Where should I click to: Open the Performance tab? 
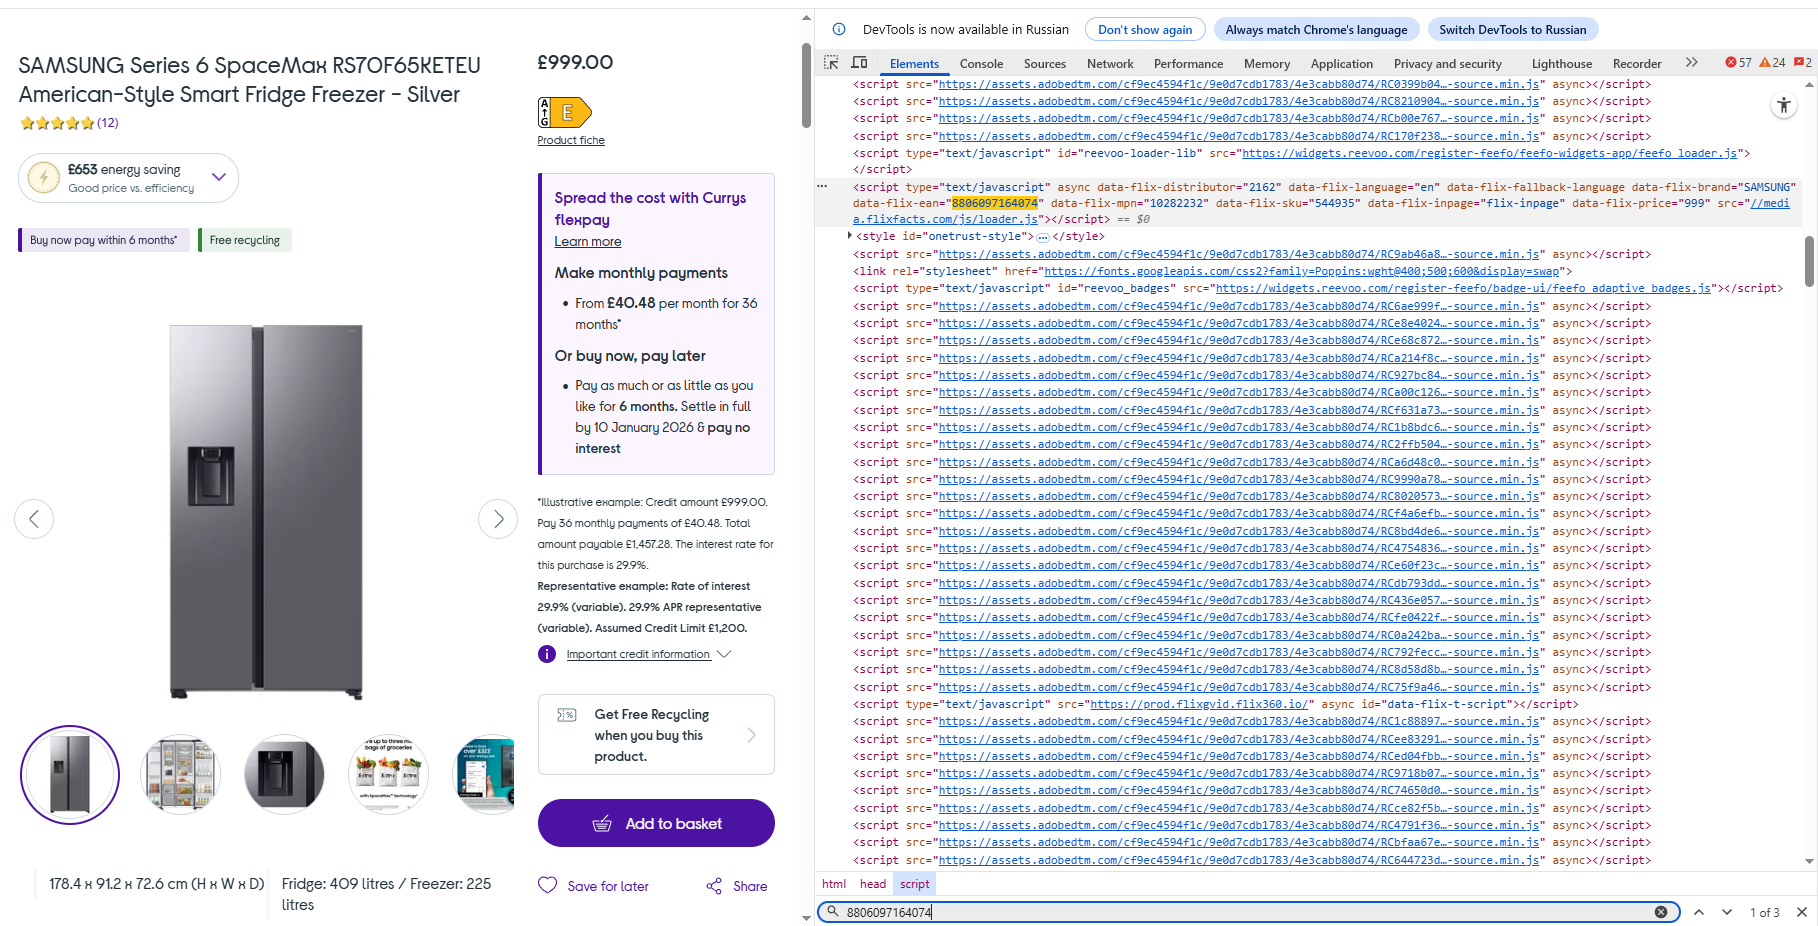pos(1188,63)
